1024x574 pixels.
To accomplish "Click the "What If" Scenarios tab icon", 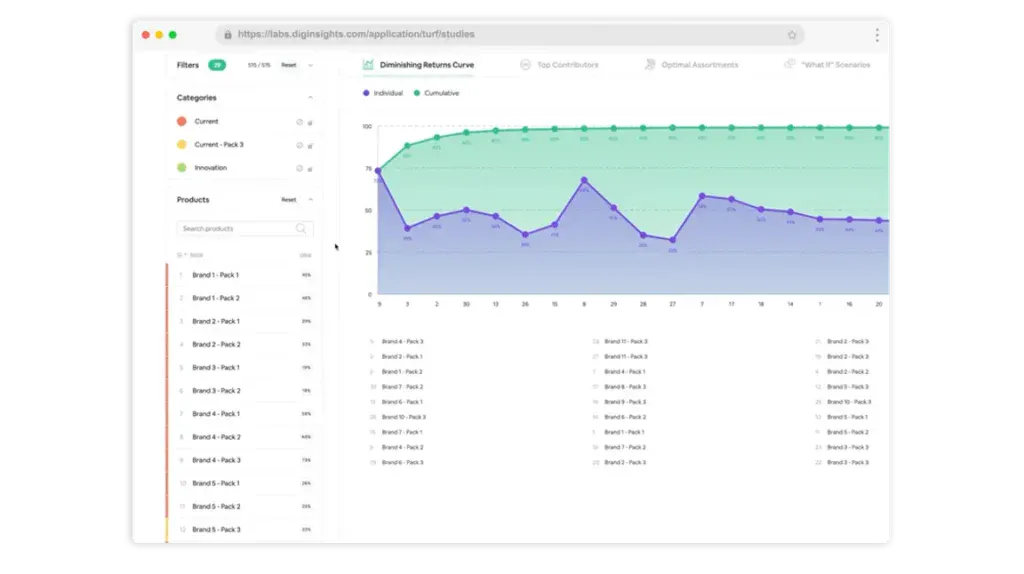I will (790, 64).
